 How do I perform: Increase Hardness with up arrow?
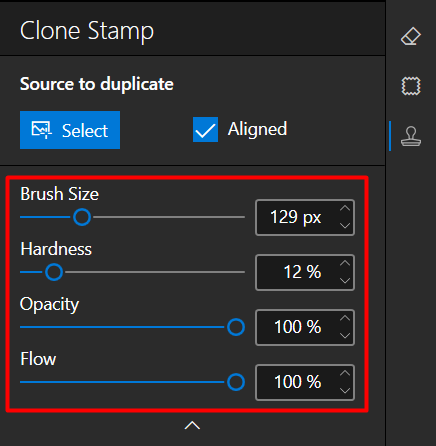click(345, 263)
